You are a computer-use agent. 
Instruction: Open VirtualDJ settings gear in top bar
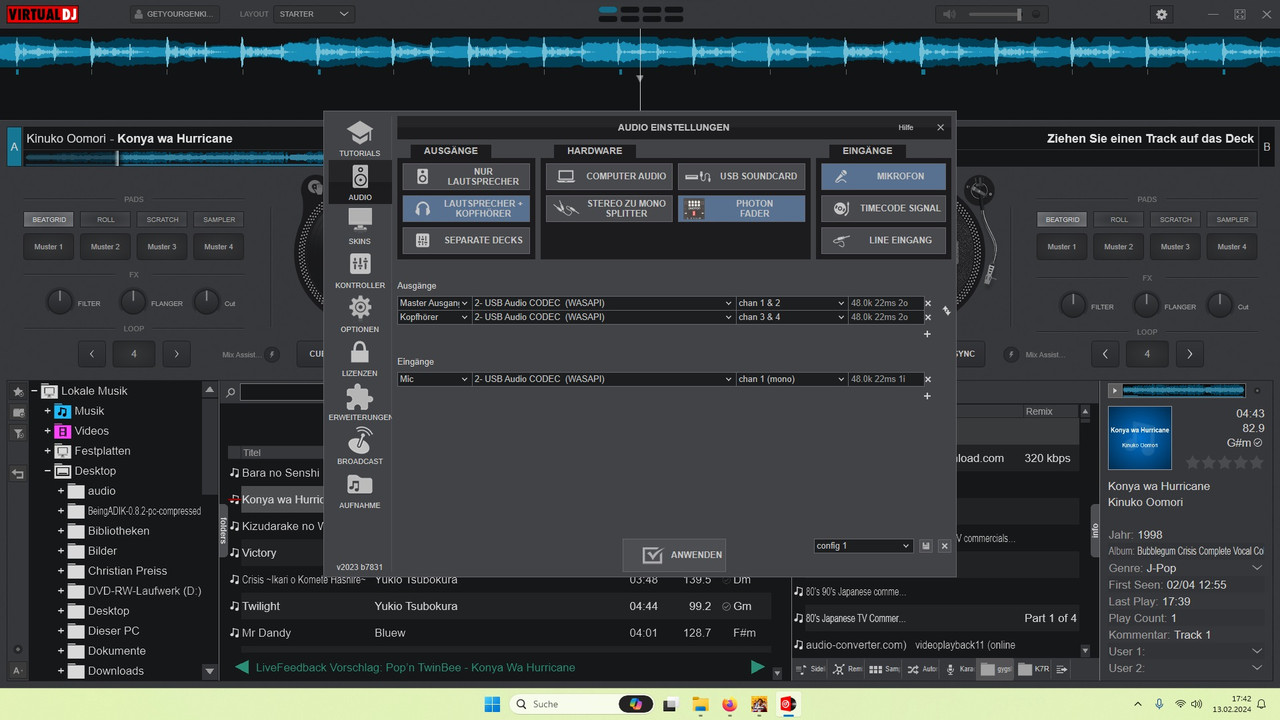coord(1161,14)
